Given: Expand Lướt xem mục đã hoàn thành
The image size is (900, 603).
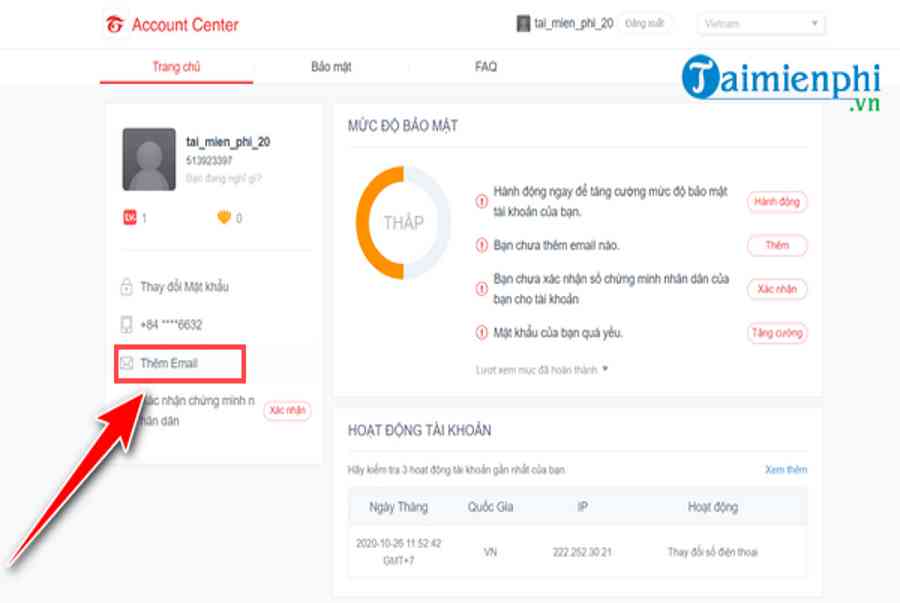Looking at the screenshot, I should pos(542,370).
